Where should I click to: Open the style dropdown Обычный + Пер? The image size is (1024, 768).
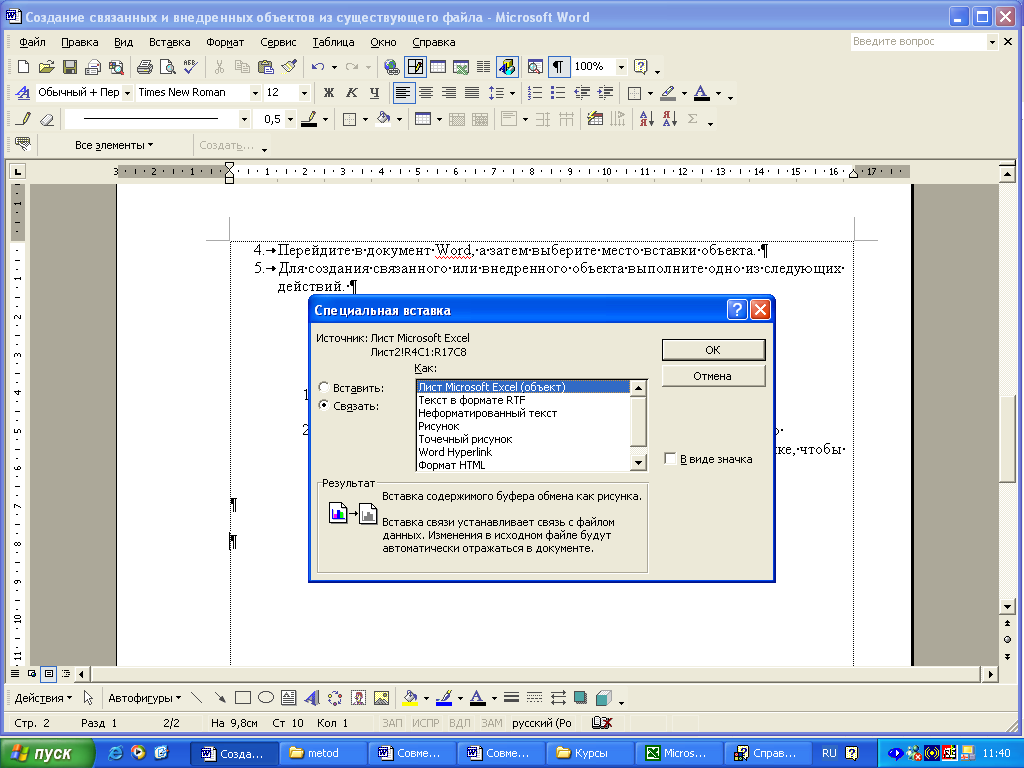127,93
